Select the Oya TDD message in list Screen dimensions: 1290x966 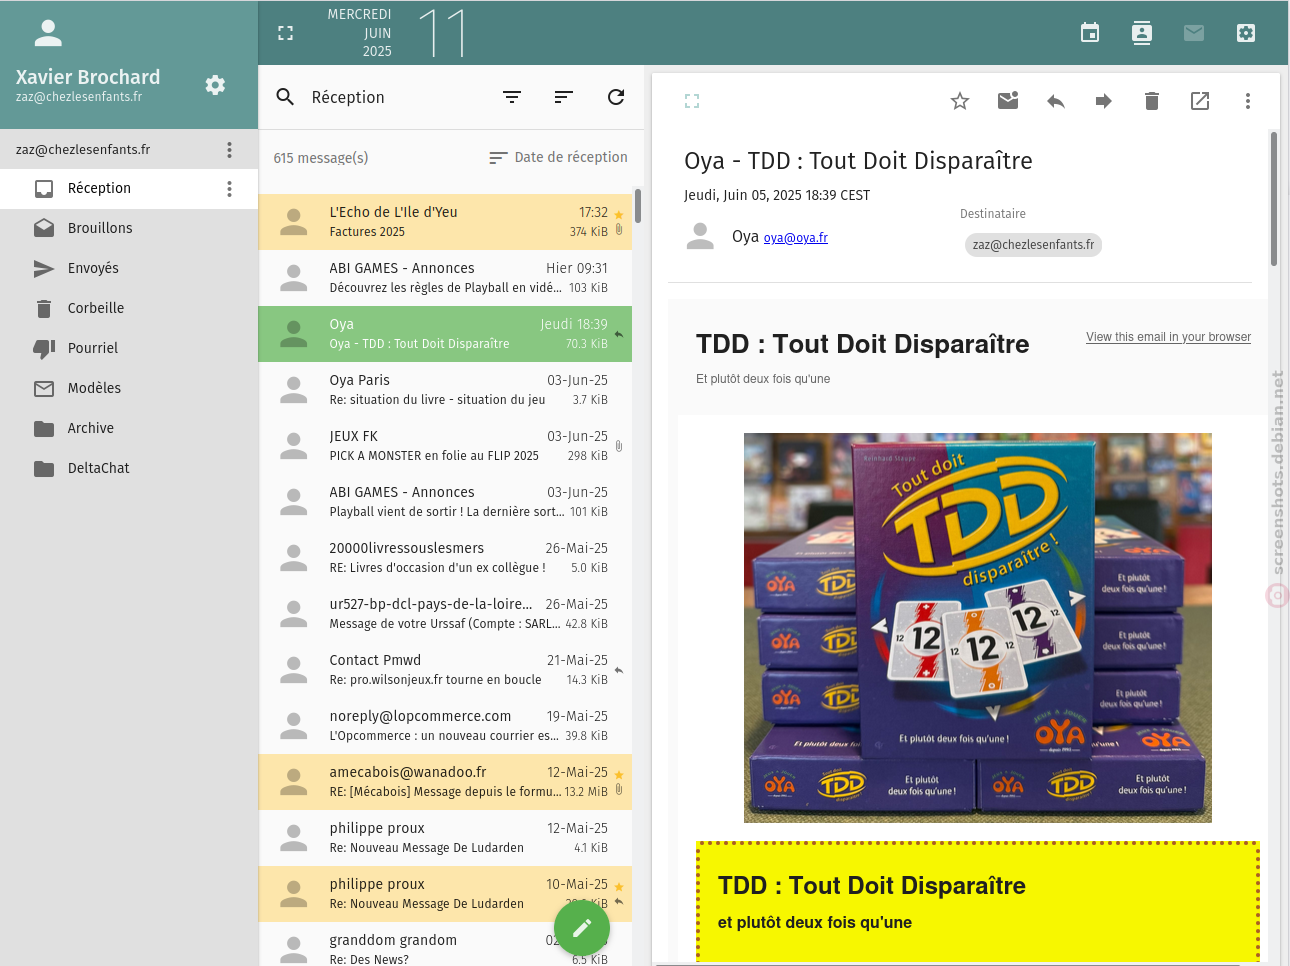click(x=445, y=334)
